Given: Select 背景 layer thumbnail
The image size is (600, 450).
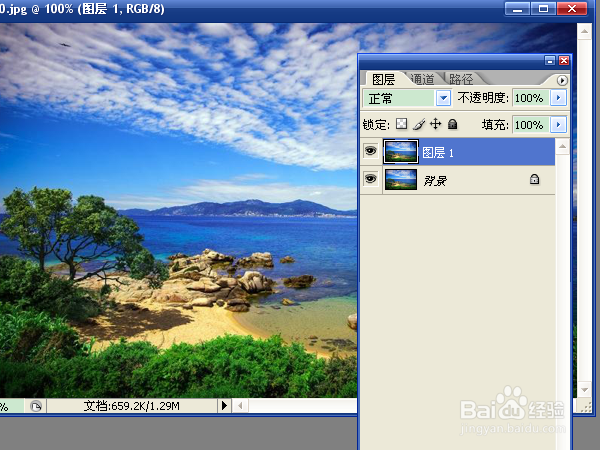Looking at the screenshot, I should pyautogui.click(x=401, y=179).
